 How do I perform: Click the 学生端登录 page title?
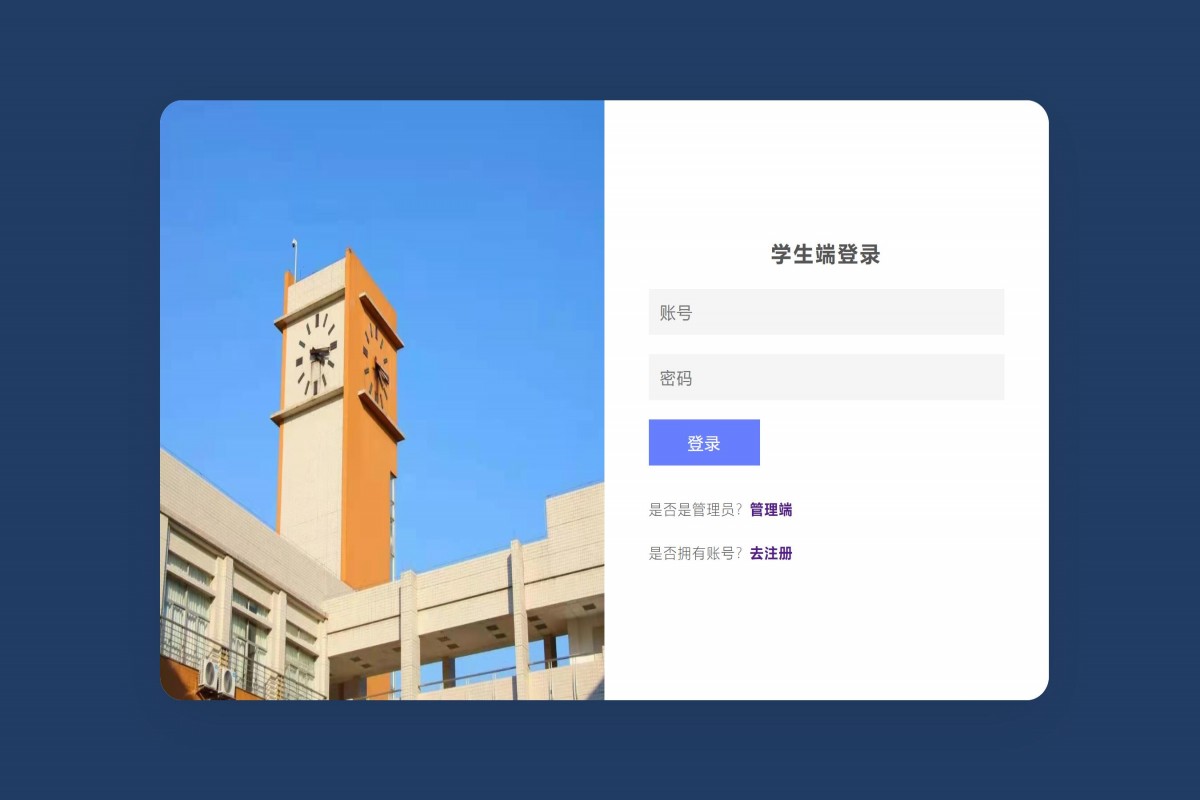coord(825,255)
